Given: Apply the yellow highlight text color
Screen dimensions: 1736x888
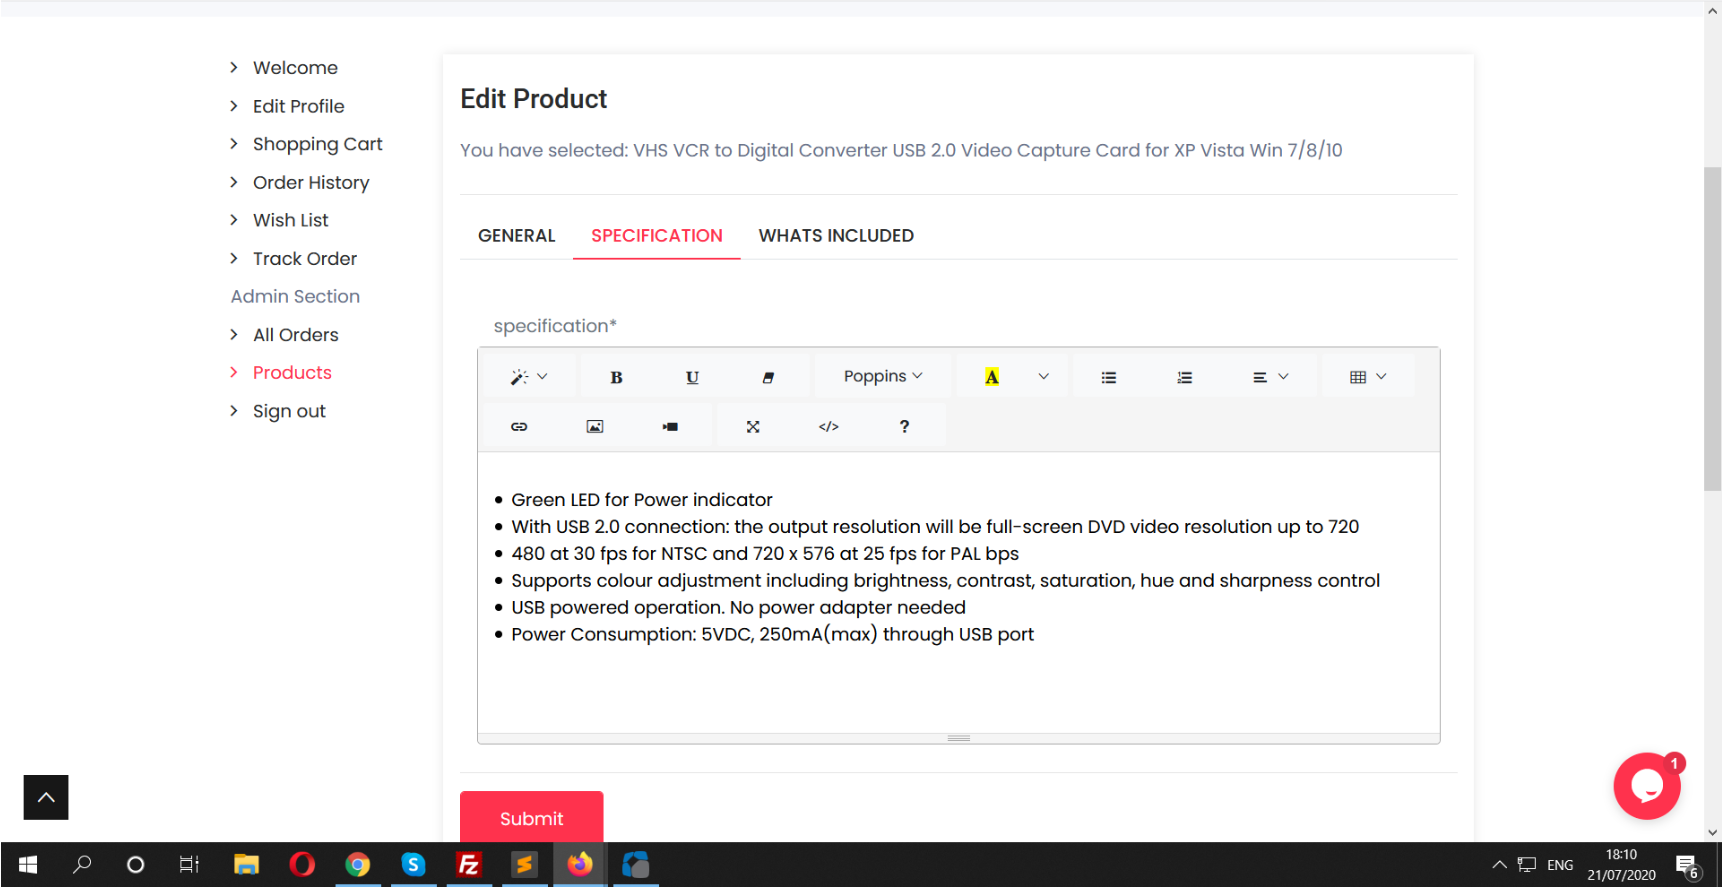Looking at the screenshot, I should click(x=992, y=377).
